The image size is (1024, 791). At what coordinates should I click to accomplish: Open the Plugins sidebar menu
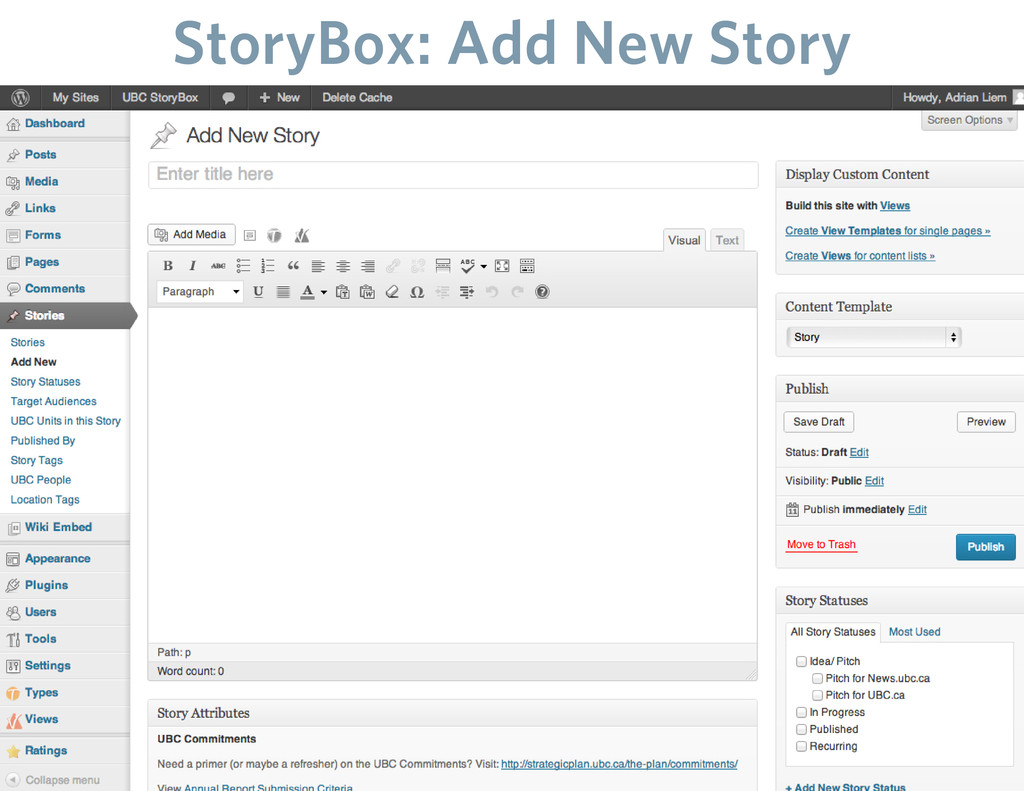(46, 585)
